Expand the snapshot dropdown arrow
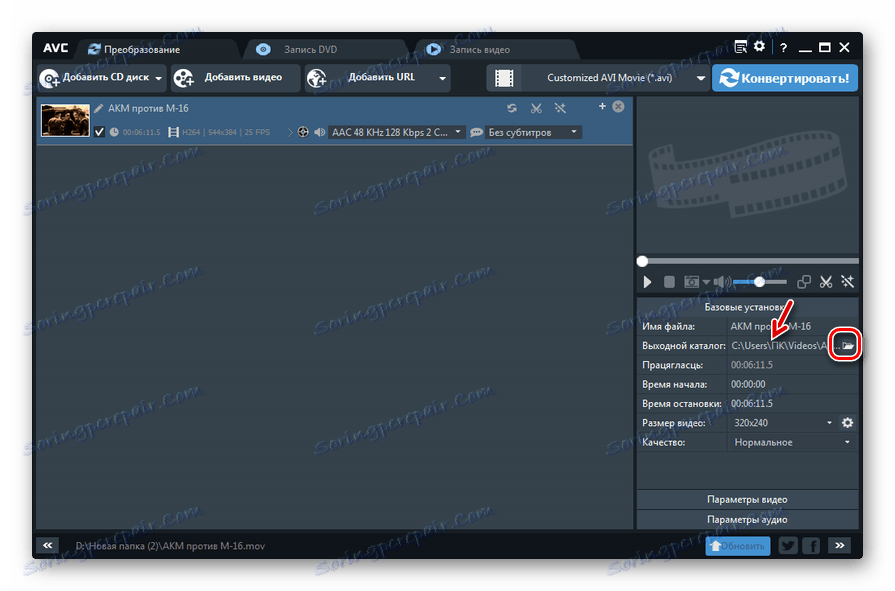The width and height of the screenshot is (895, 591). click(706, 282)
